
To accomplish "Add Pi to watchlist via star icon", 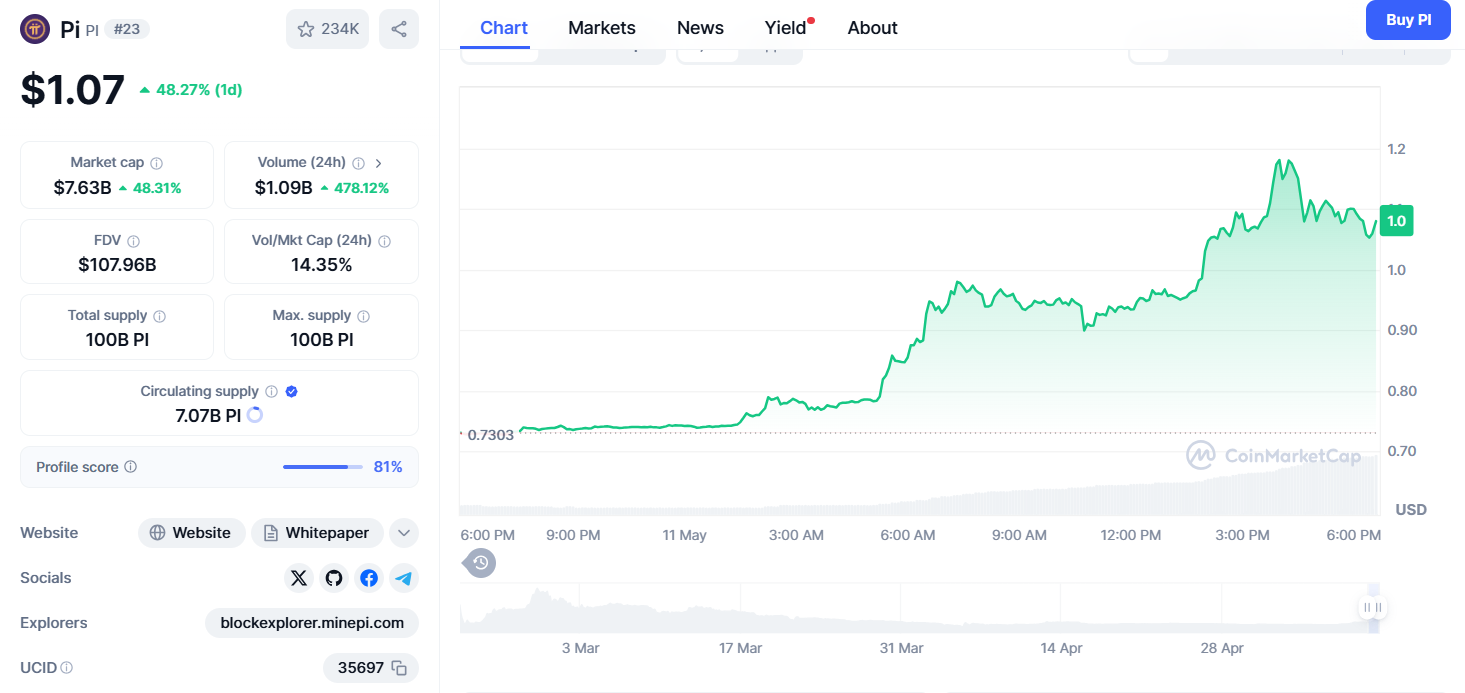I will tap(327, 29).
